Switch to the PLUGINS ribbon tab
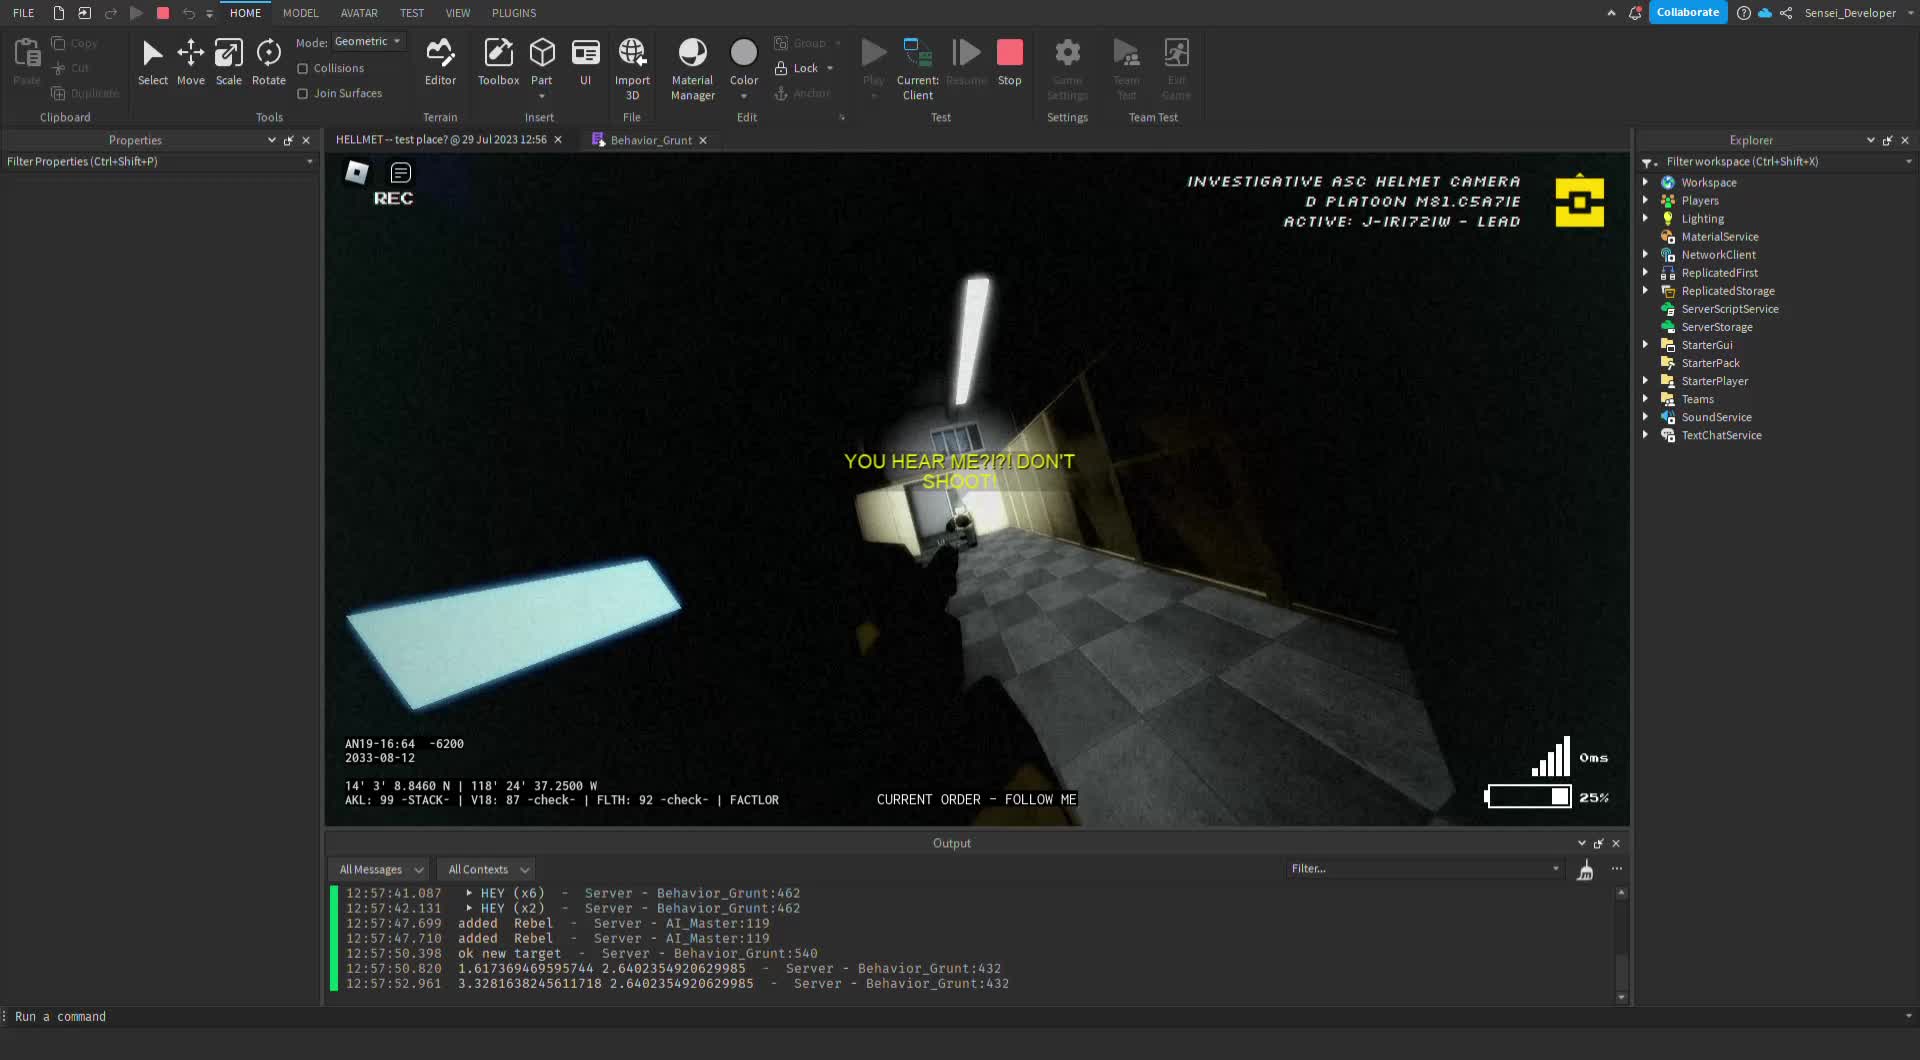 [514, 13]
